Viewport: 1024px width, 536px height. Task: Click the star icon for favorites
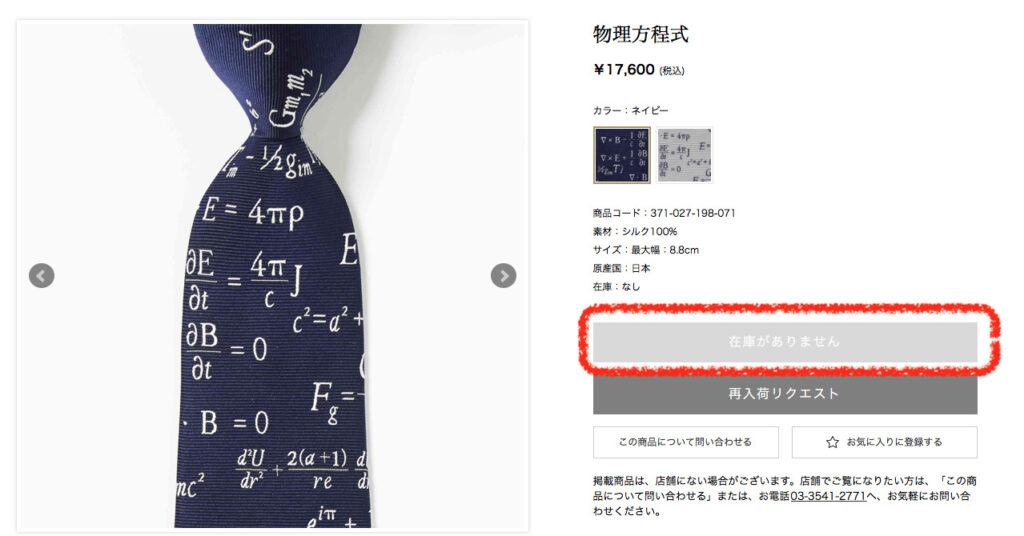[832, 442]
